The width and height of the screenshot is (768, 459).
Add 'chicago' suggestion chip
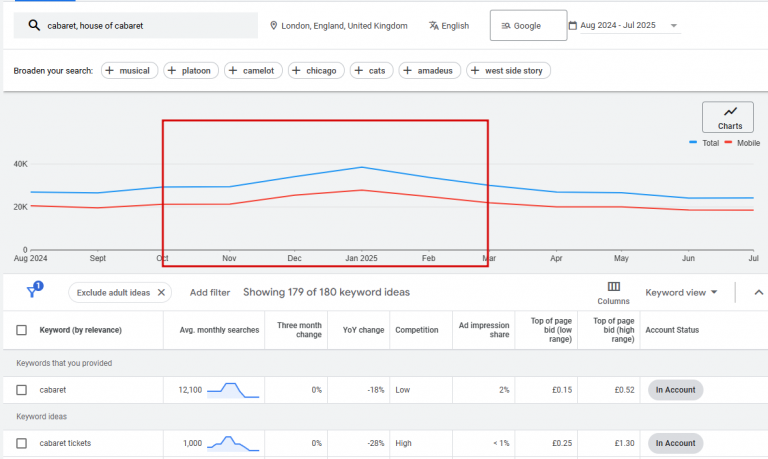point(316,71)
